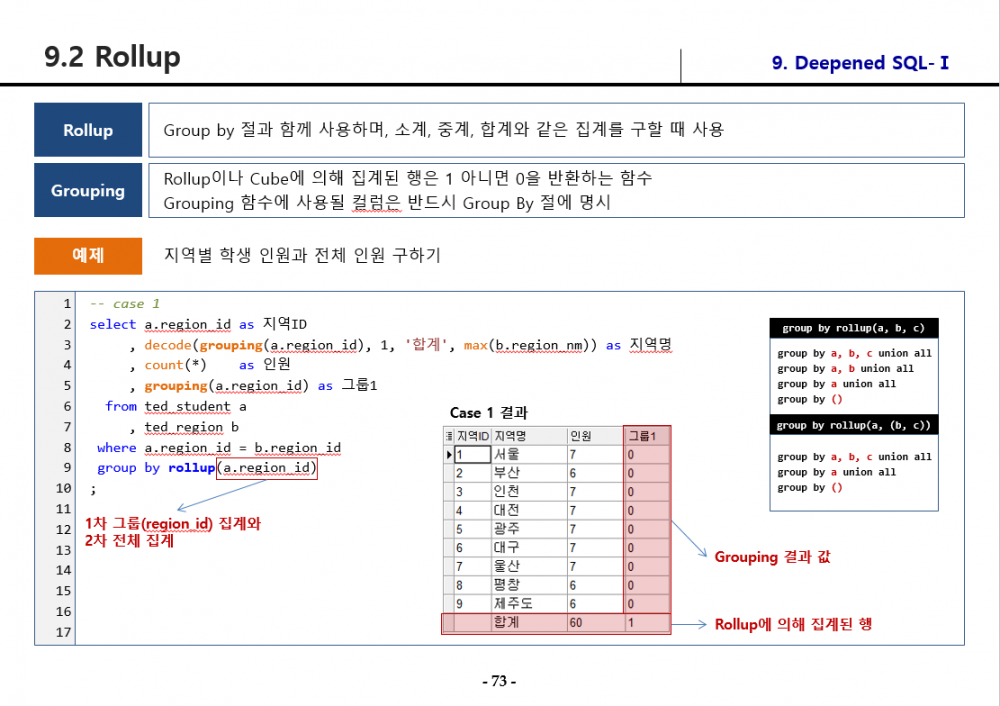The height and width of the screenshot is (706, 1000).
Task: Click "ted_region b" on code line 7
Action: tap(191, 427)
